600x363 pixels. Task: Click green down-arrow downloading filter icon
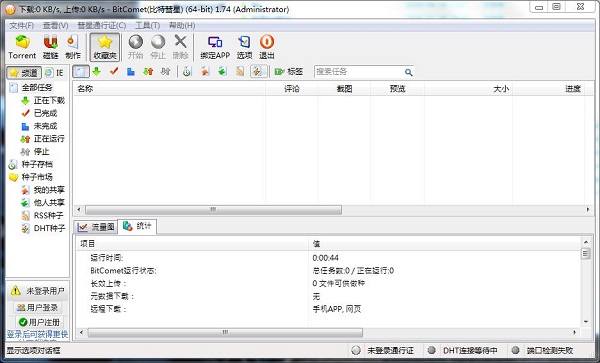pyautogui.click(x=97, y=72)
